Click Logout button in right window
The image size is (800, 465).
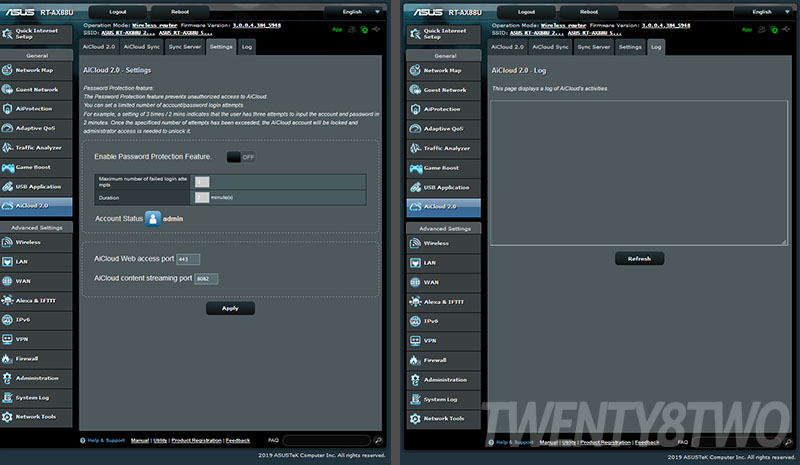pyautogui.click(x=527, y=12)
